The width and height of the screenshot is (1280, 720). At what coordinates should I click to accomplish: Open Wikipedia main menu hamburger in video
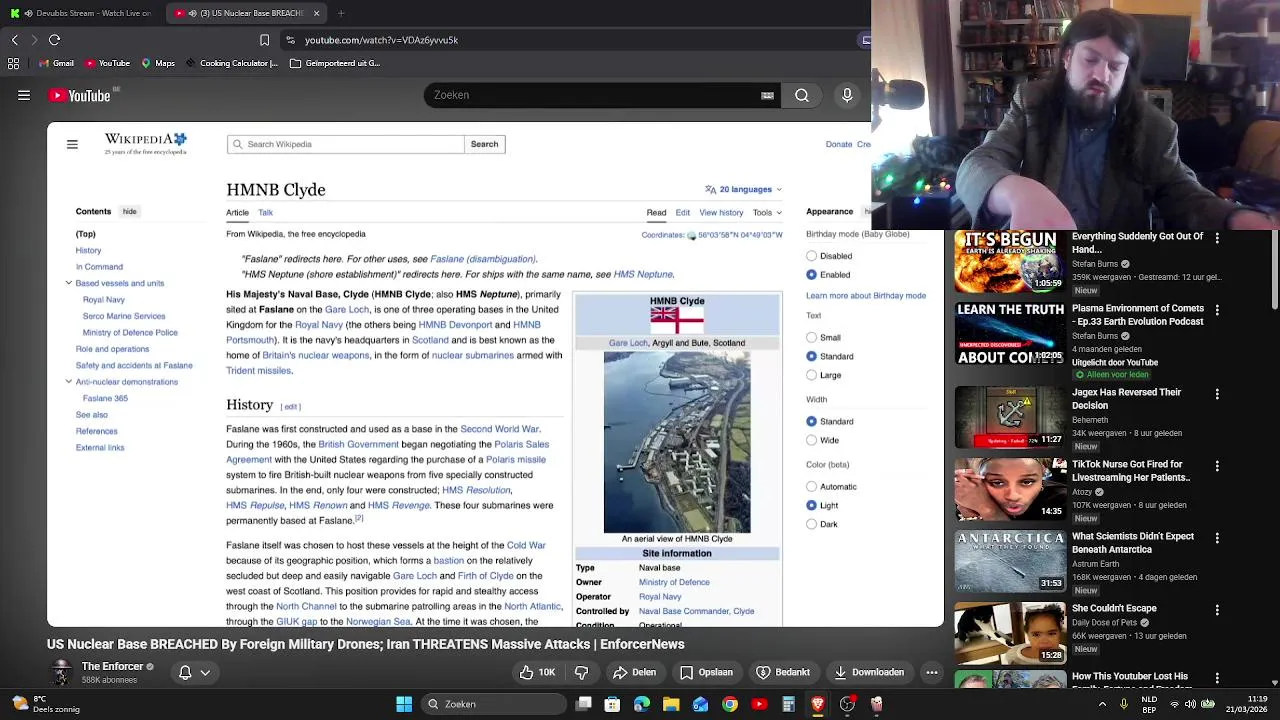(72, 144)
